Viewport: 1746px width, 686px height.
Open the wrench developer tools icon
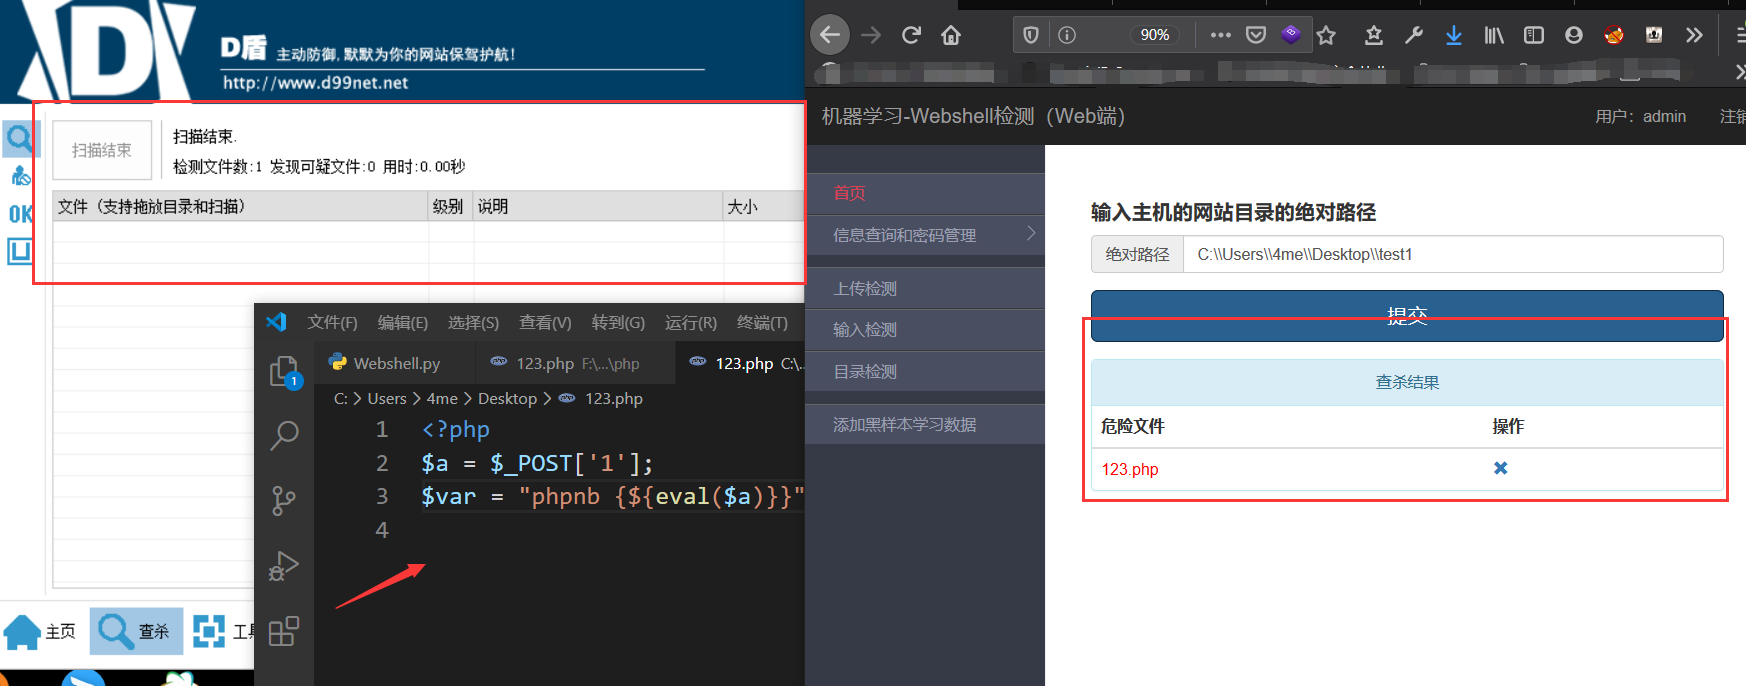coord(1414,35)
